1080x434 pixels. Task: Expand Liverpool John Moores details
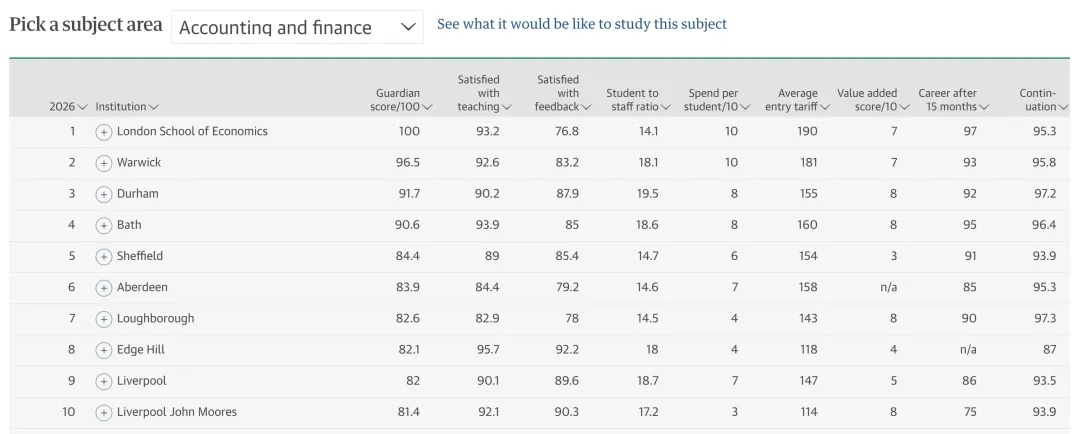point(104,412)
